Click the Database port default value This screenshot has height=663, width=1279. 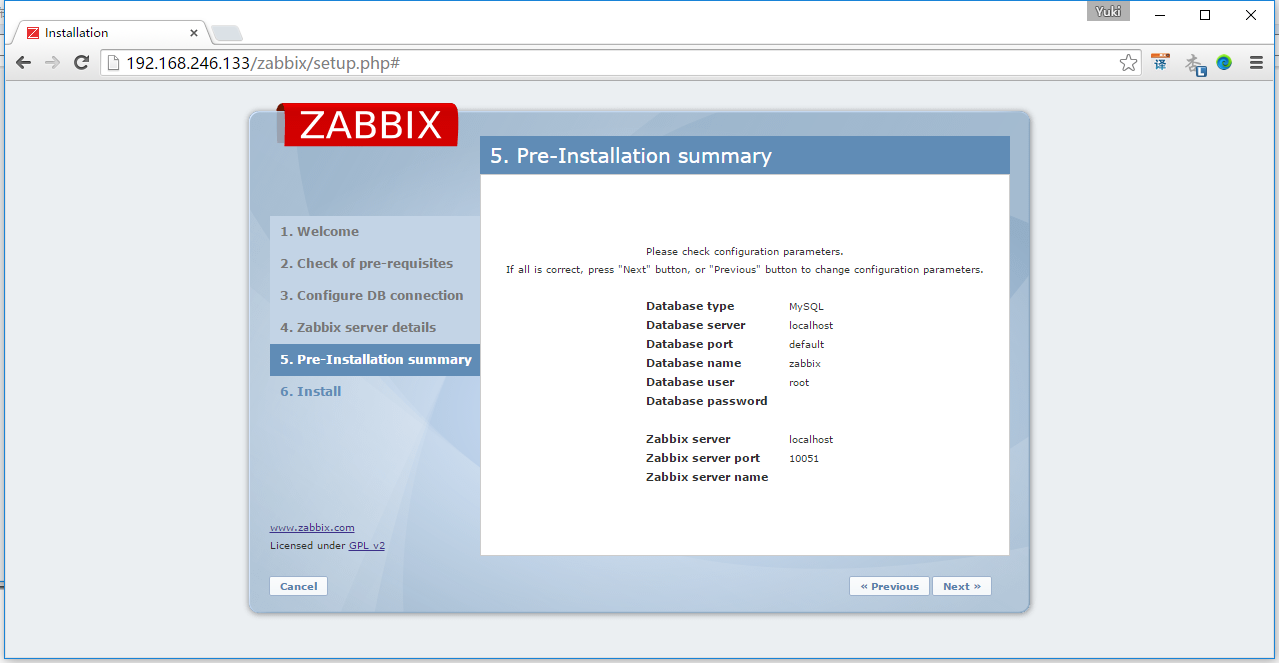click(x=806, y=345)
